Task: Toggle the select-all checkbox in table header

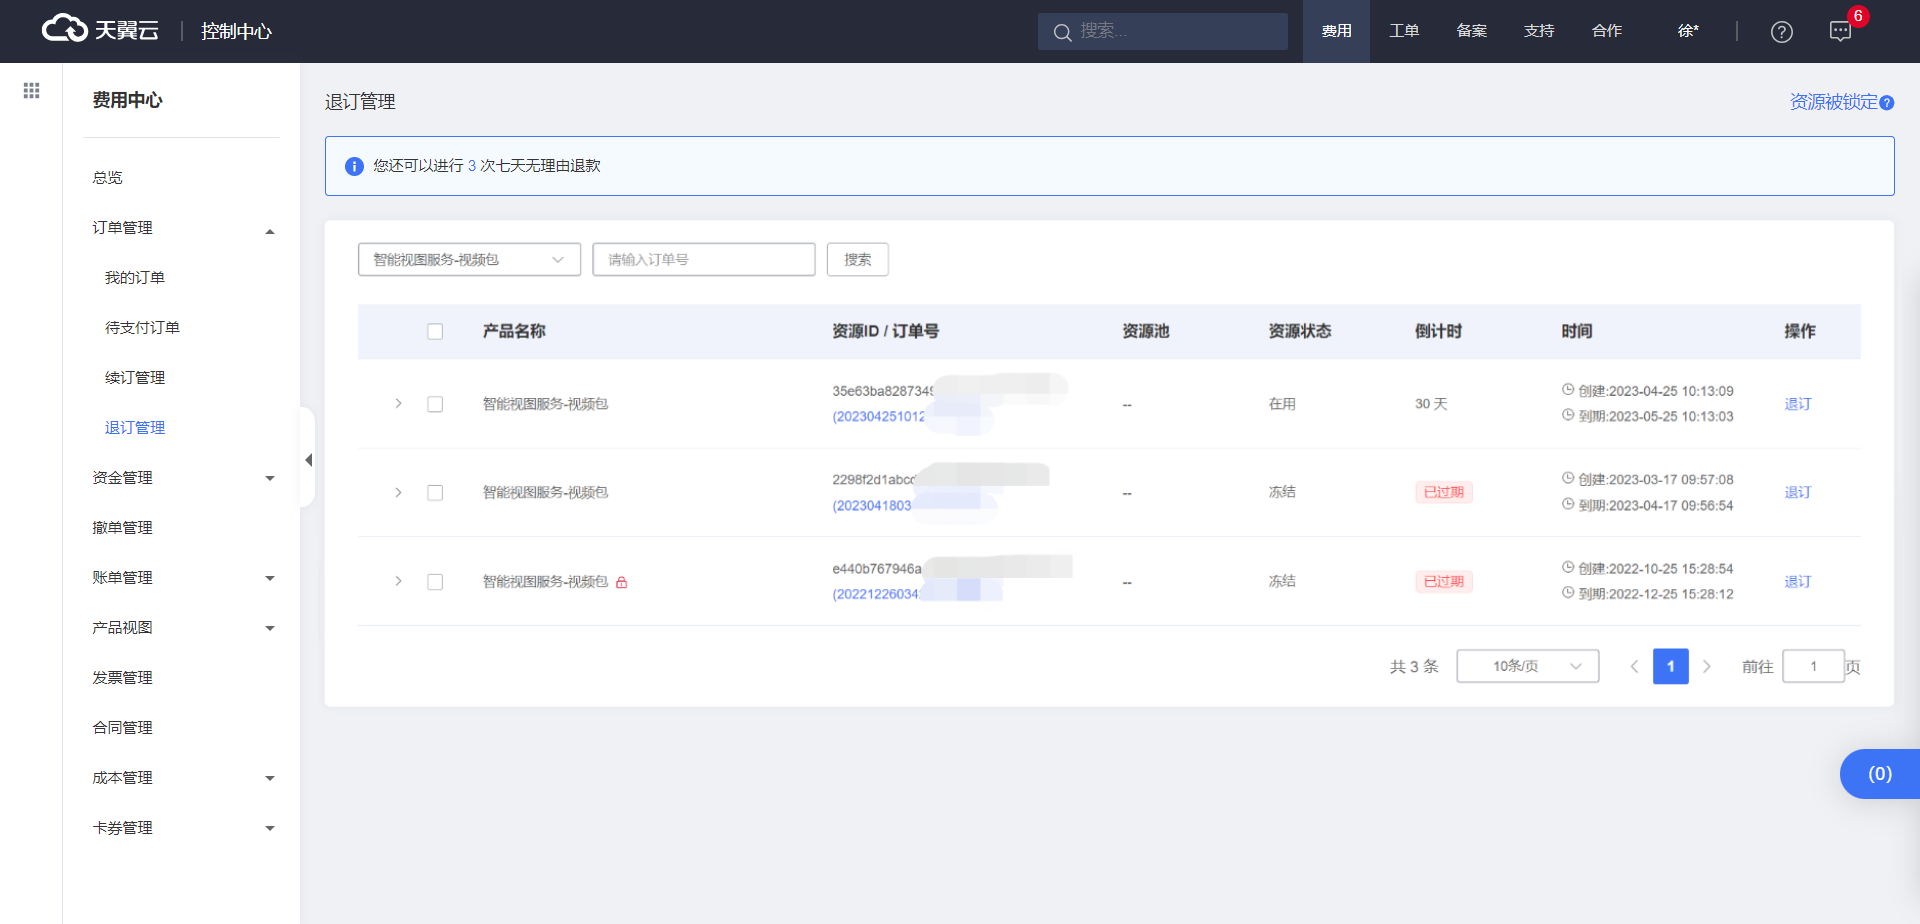Action: 435,332
